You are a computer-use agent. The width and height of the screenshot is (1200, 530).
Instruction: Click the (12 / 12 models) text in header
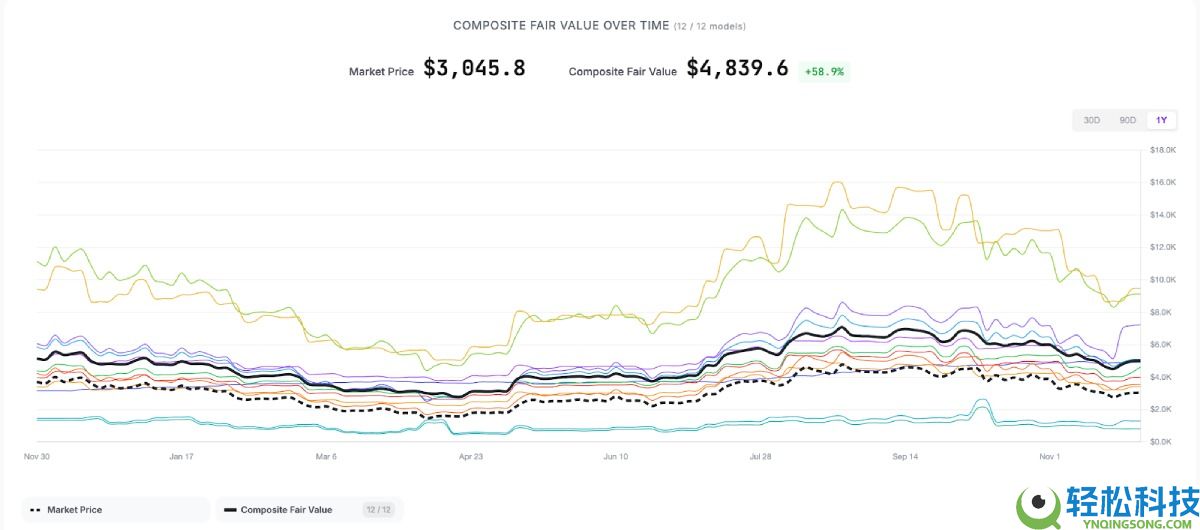(708, 26)
